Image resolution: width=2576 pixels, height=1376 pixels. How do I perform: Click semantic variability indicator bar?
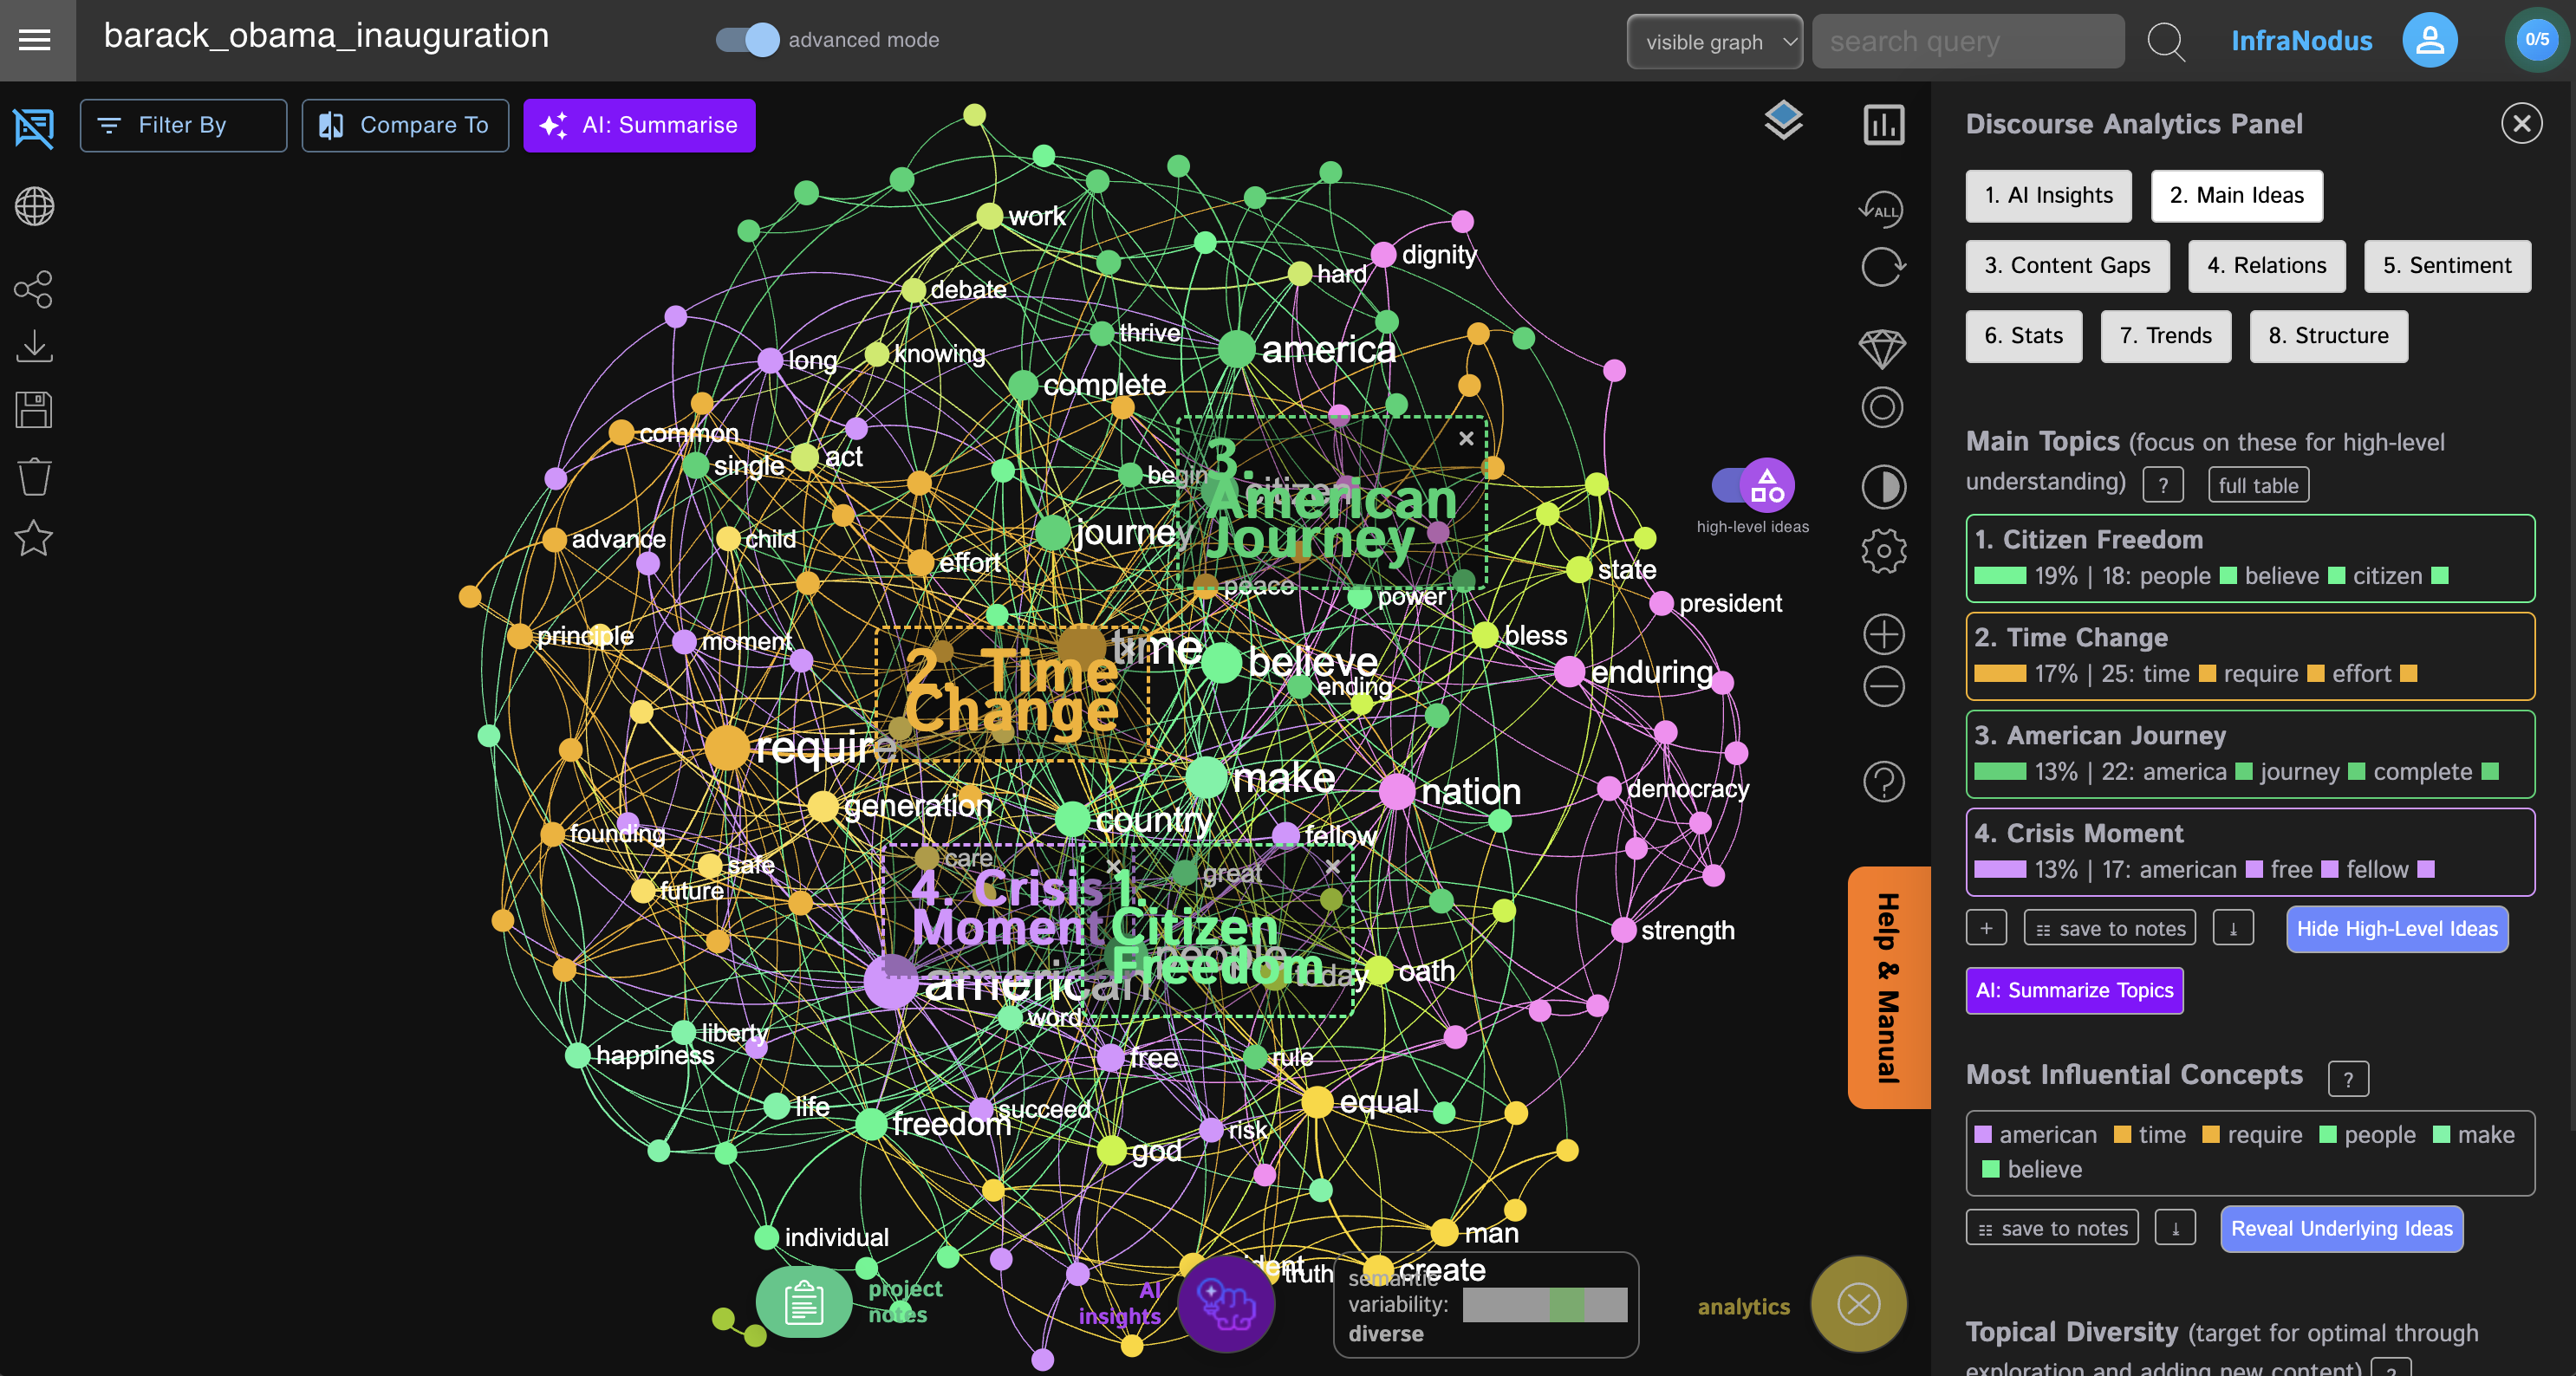[1544, 1305]
